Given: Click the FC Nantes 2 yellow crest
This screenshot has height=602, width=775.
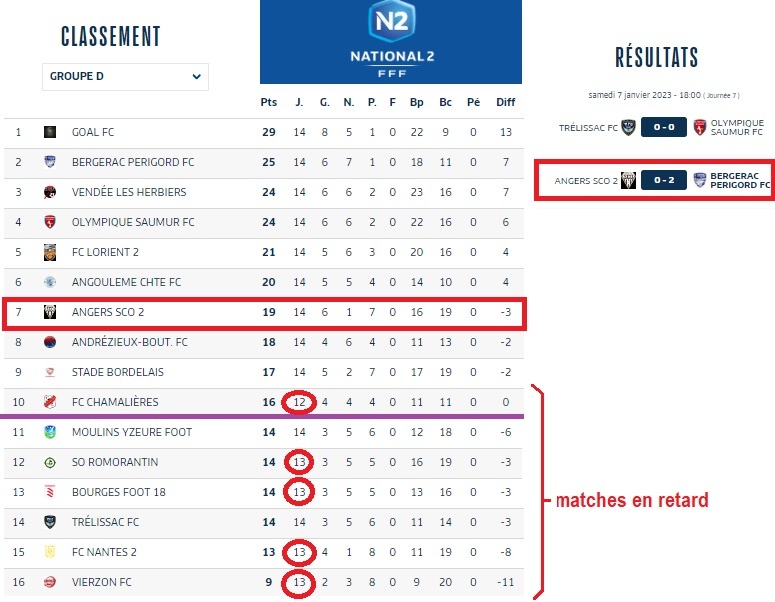Looking at the screenshot, I should [x=50, y=552].
